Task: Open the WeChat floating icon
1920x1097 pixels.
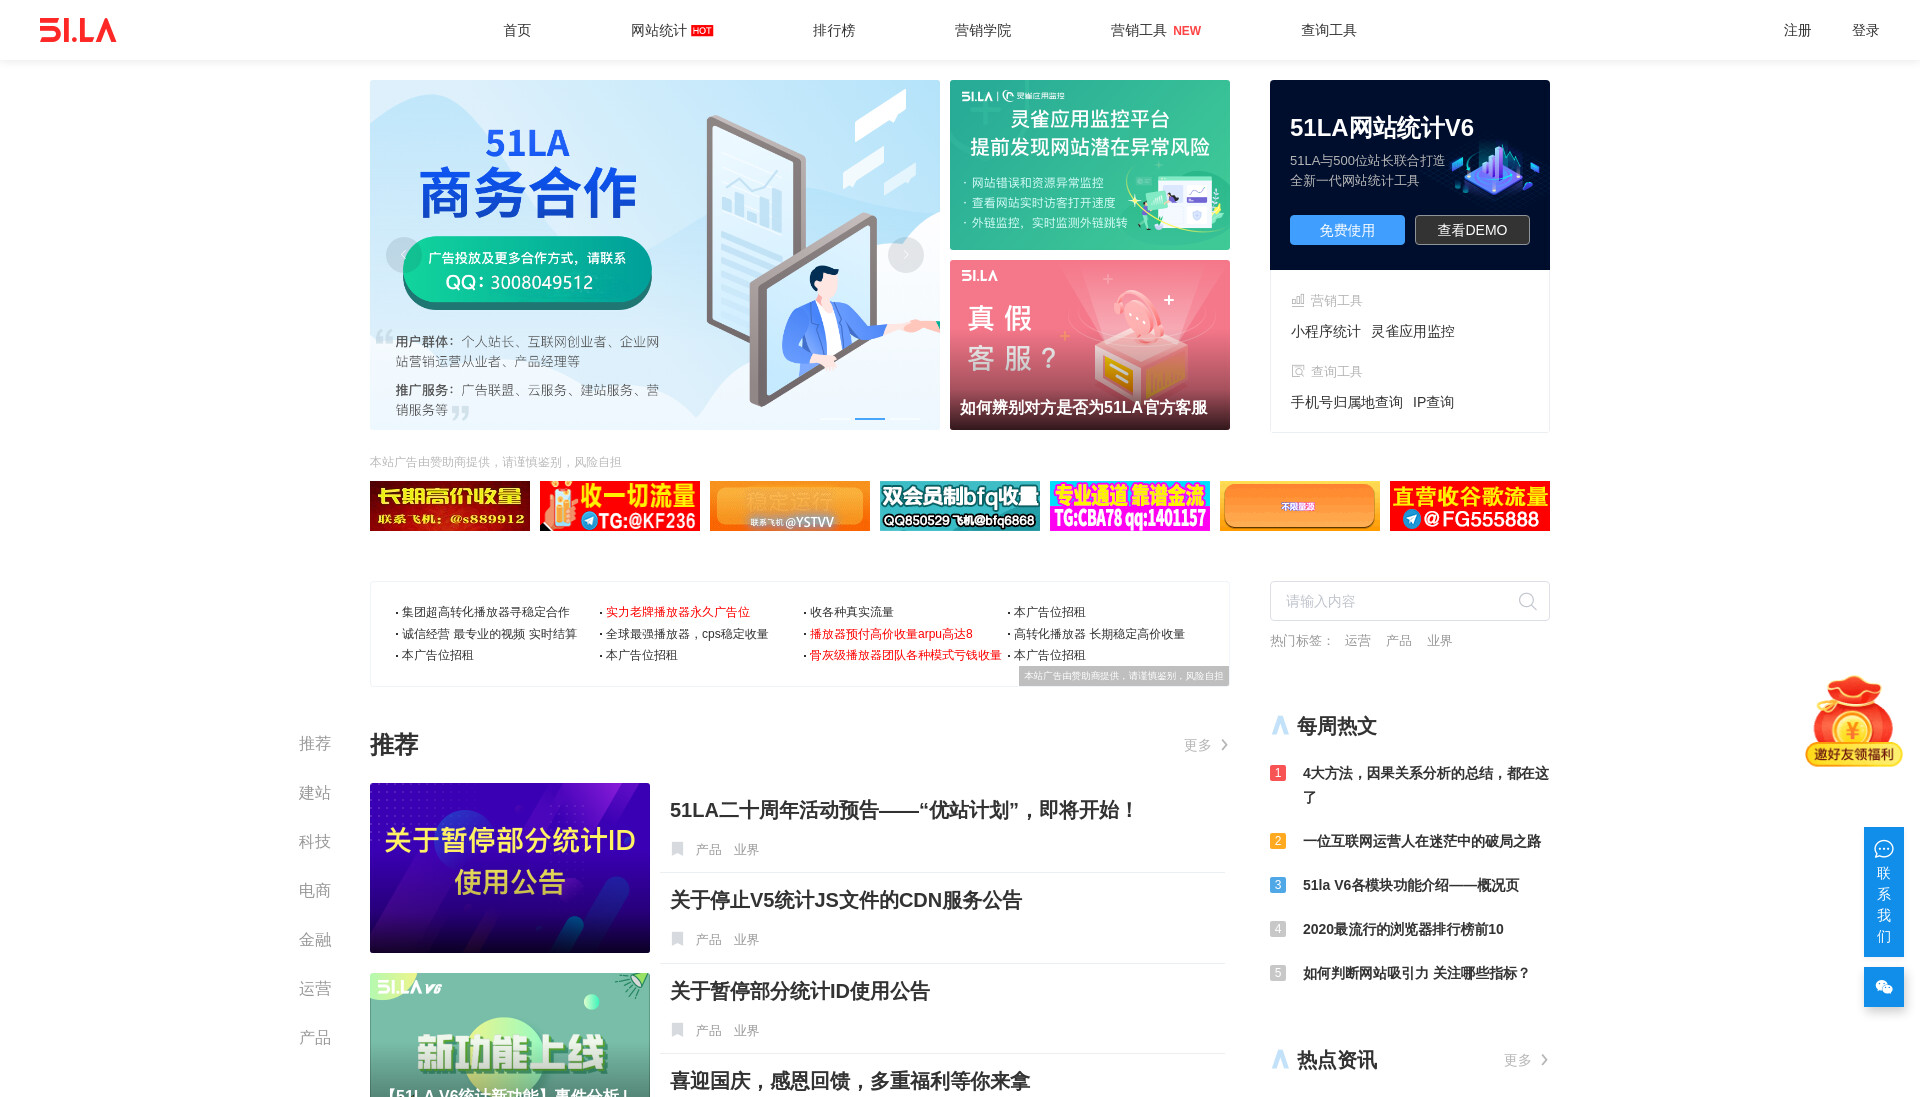Action: pos(1884,987)
